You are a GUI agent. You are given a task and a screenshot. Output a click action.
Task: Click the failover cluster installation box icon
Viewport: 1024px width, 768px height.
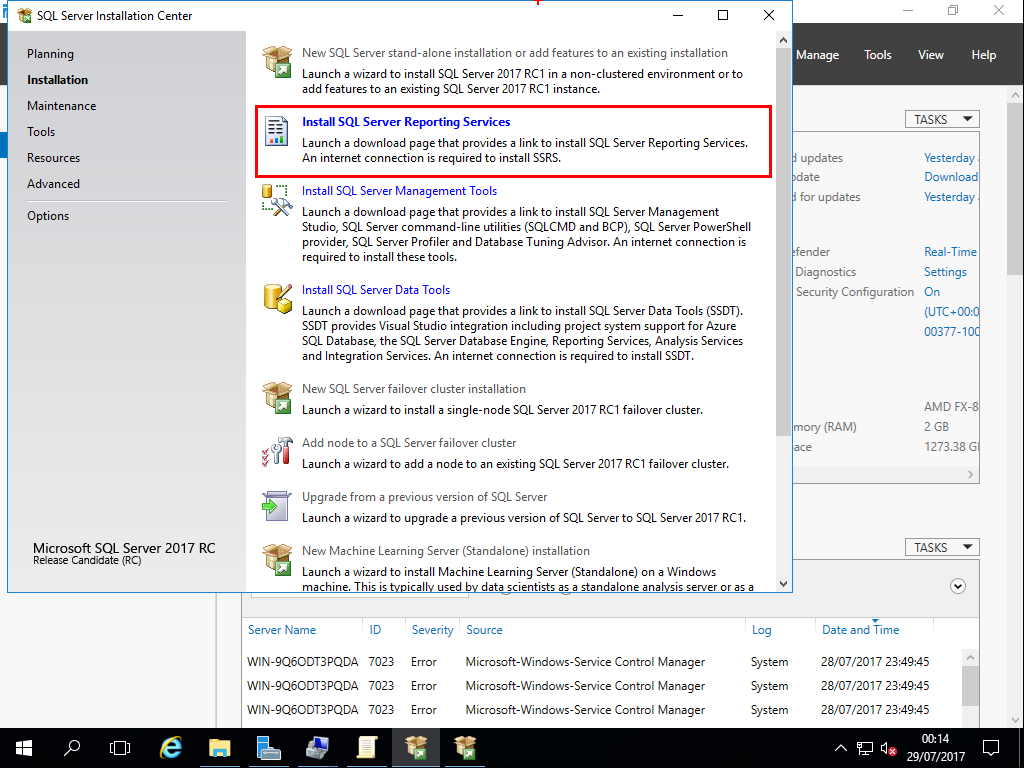click(x=277, y=397)
